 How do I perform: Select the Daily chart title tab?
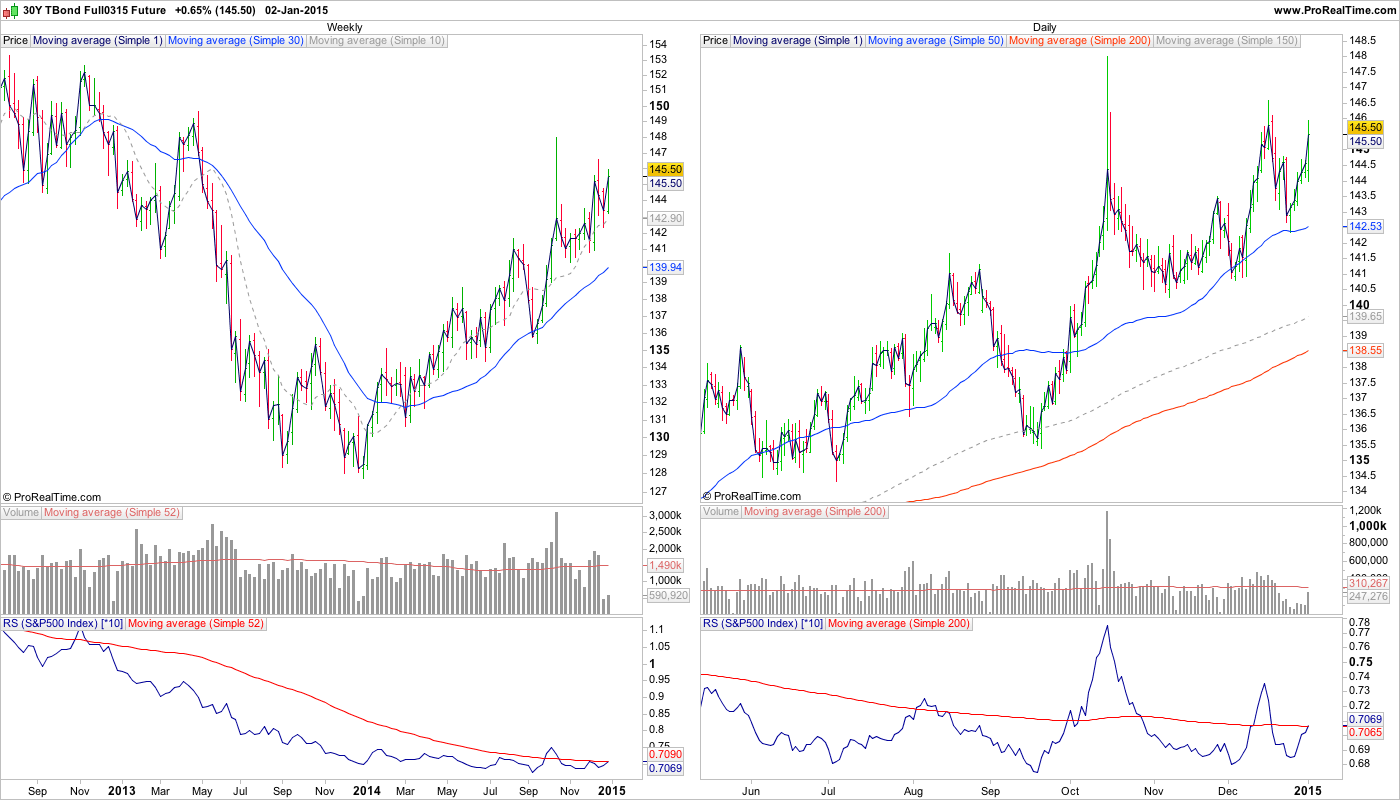[1044, 27]
